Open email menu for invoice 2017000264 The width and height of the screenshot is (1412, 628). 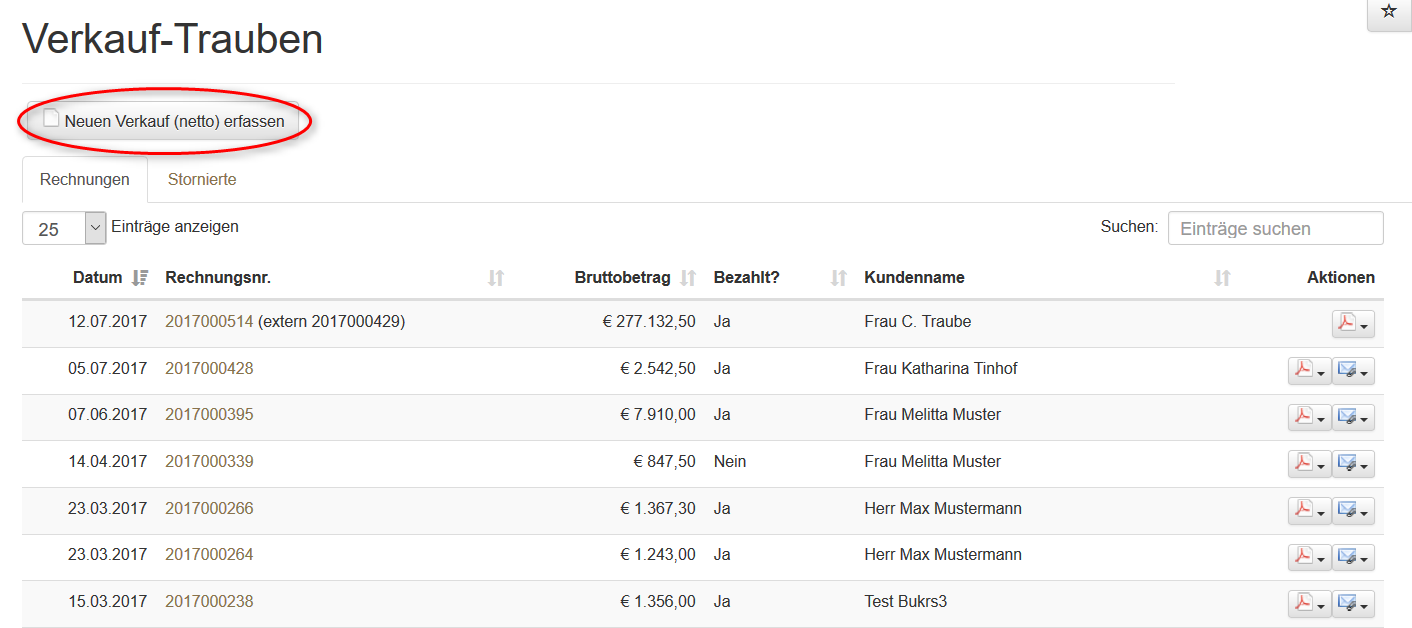pyautogui.click(x=1353, y=557)
